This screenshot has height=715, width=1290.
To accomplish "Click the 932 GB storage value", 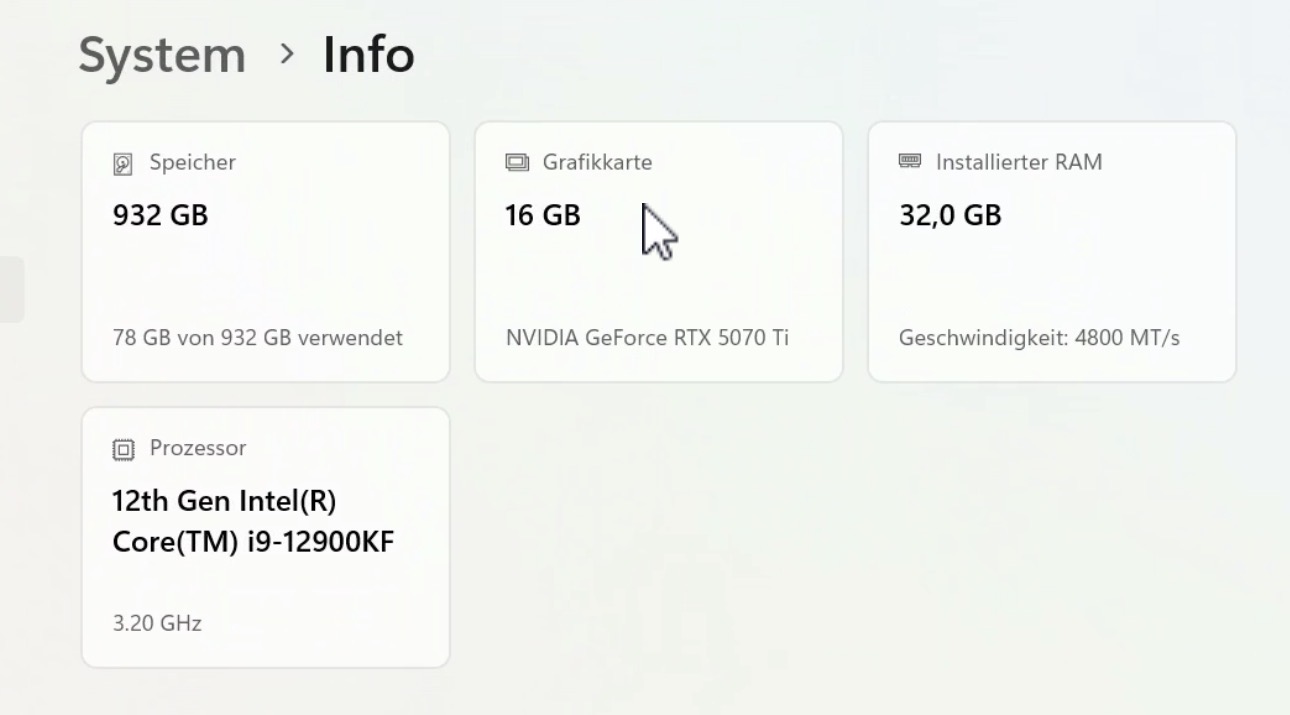I will (x=160, y=215).
